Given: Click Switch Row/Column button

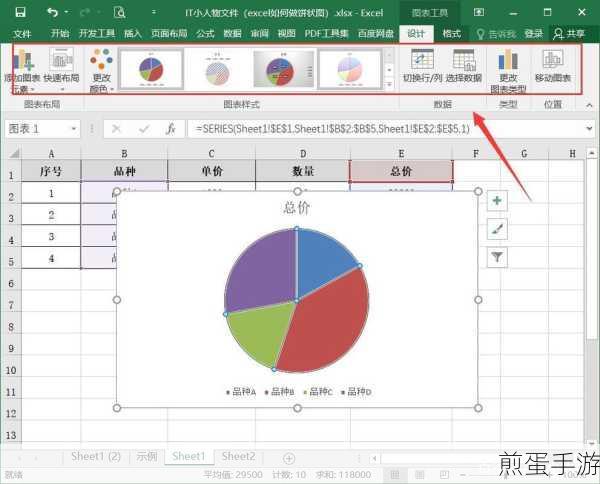Looking at the screenshot, I should (x=422, y=66).
